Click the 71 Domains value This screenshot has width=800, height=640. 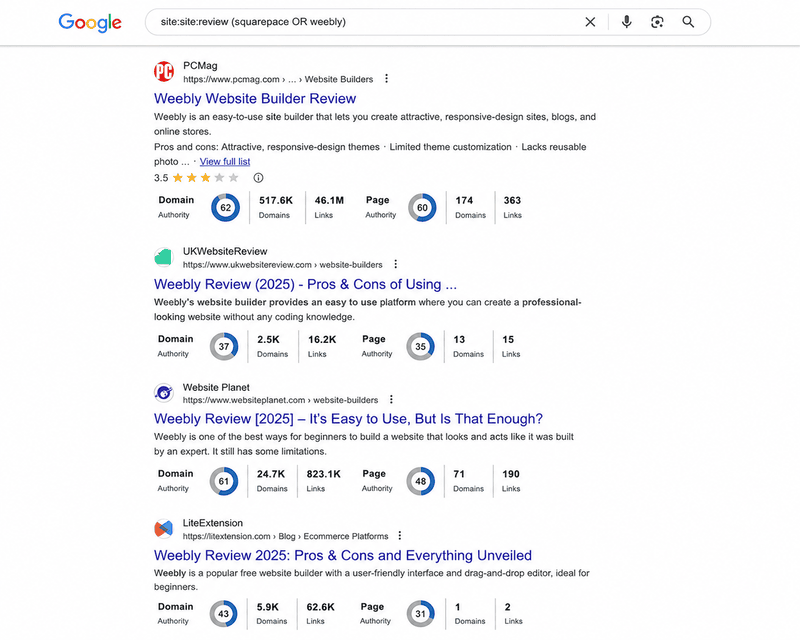(459, 474)
